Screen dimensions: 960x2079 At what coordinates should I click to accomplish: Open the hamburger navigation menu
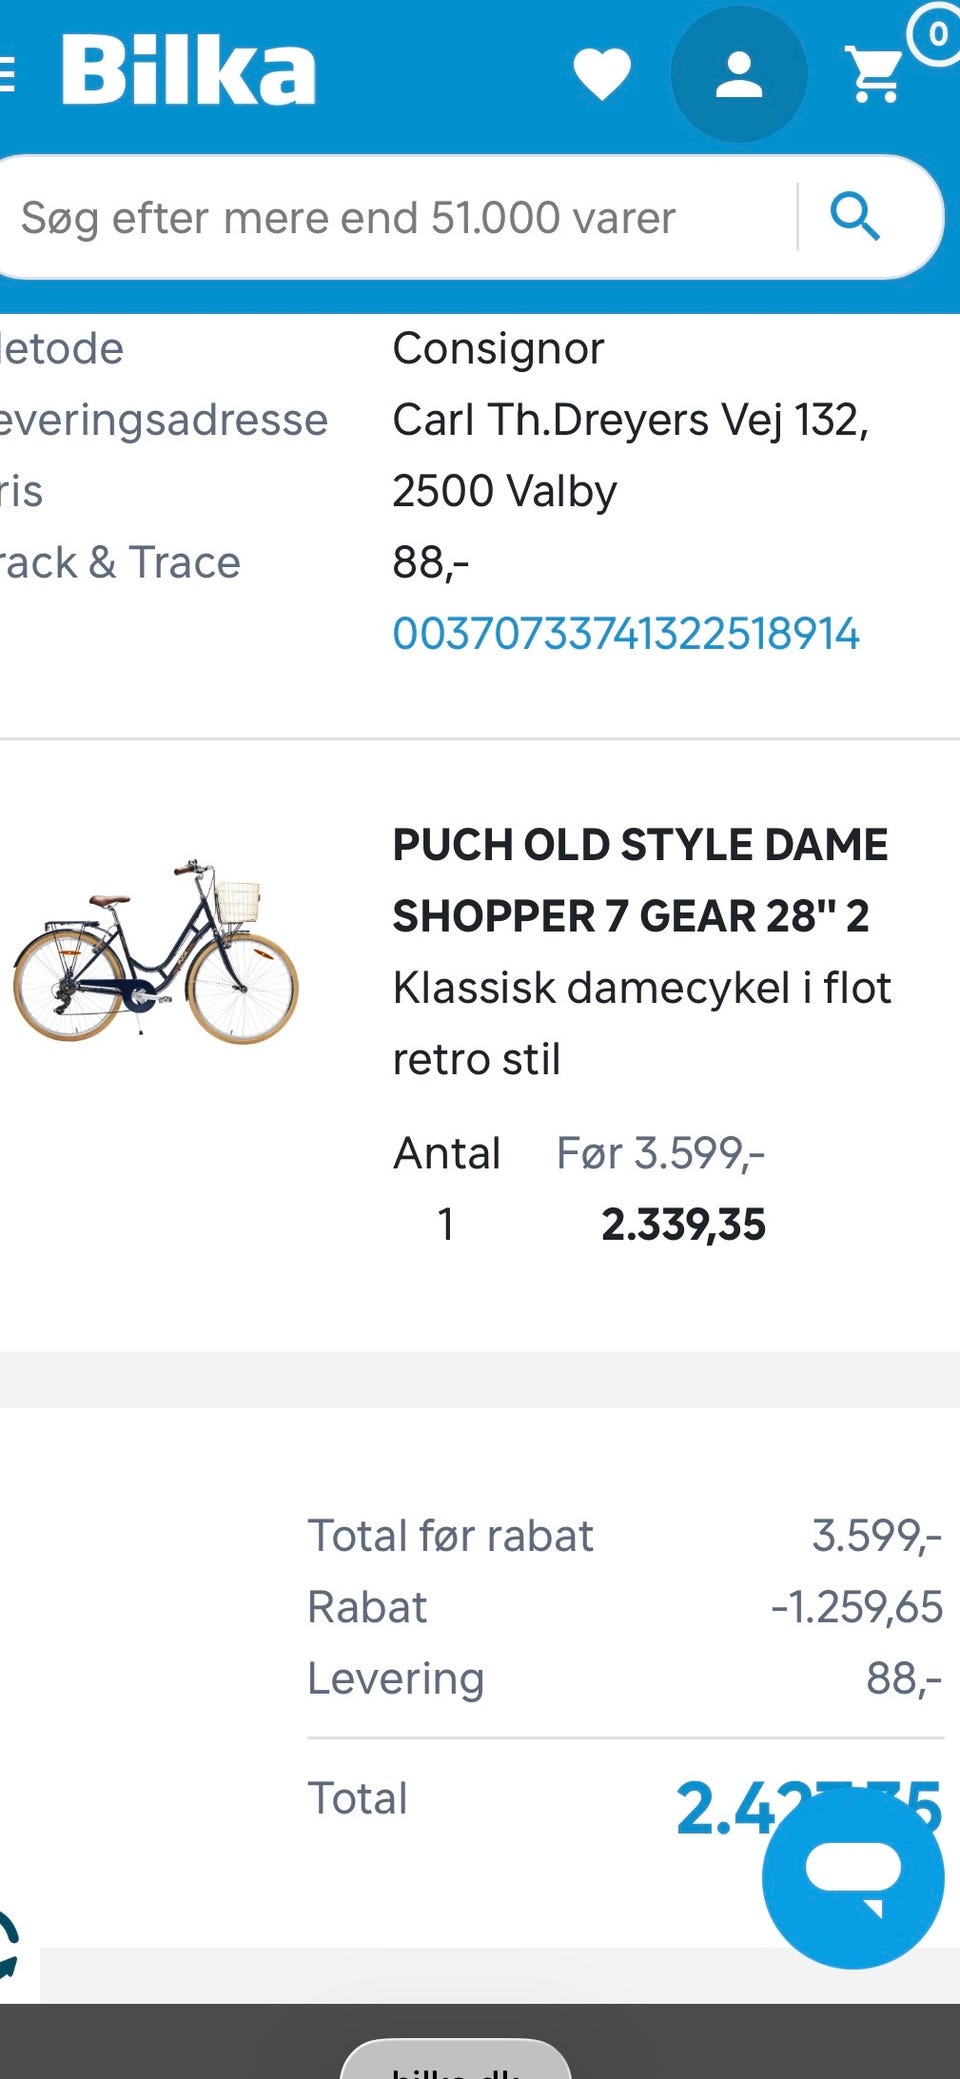click(x=8, y=74)
